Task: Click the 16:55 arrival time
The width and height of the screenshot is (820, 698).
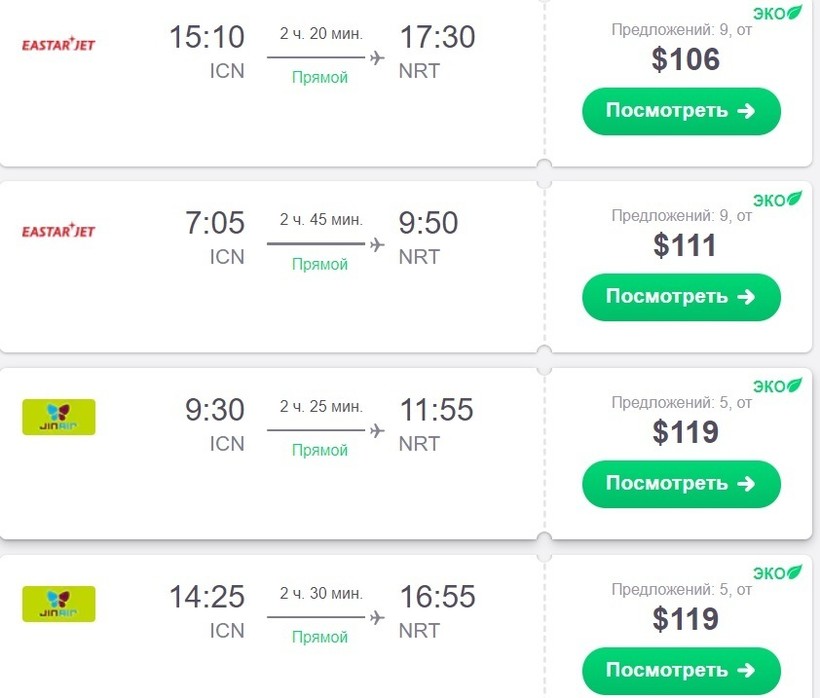Action: point(437,597)
